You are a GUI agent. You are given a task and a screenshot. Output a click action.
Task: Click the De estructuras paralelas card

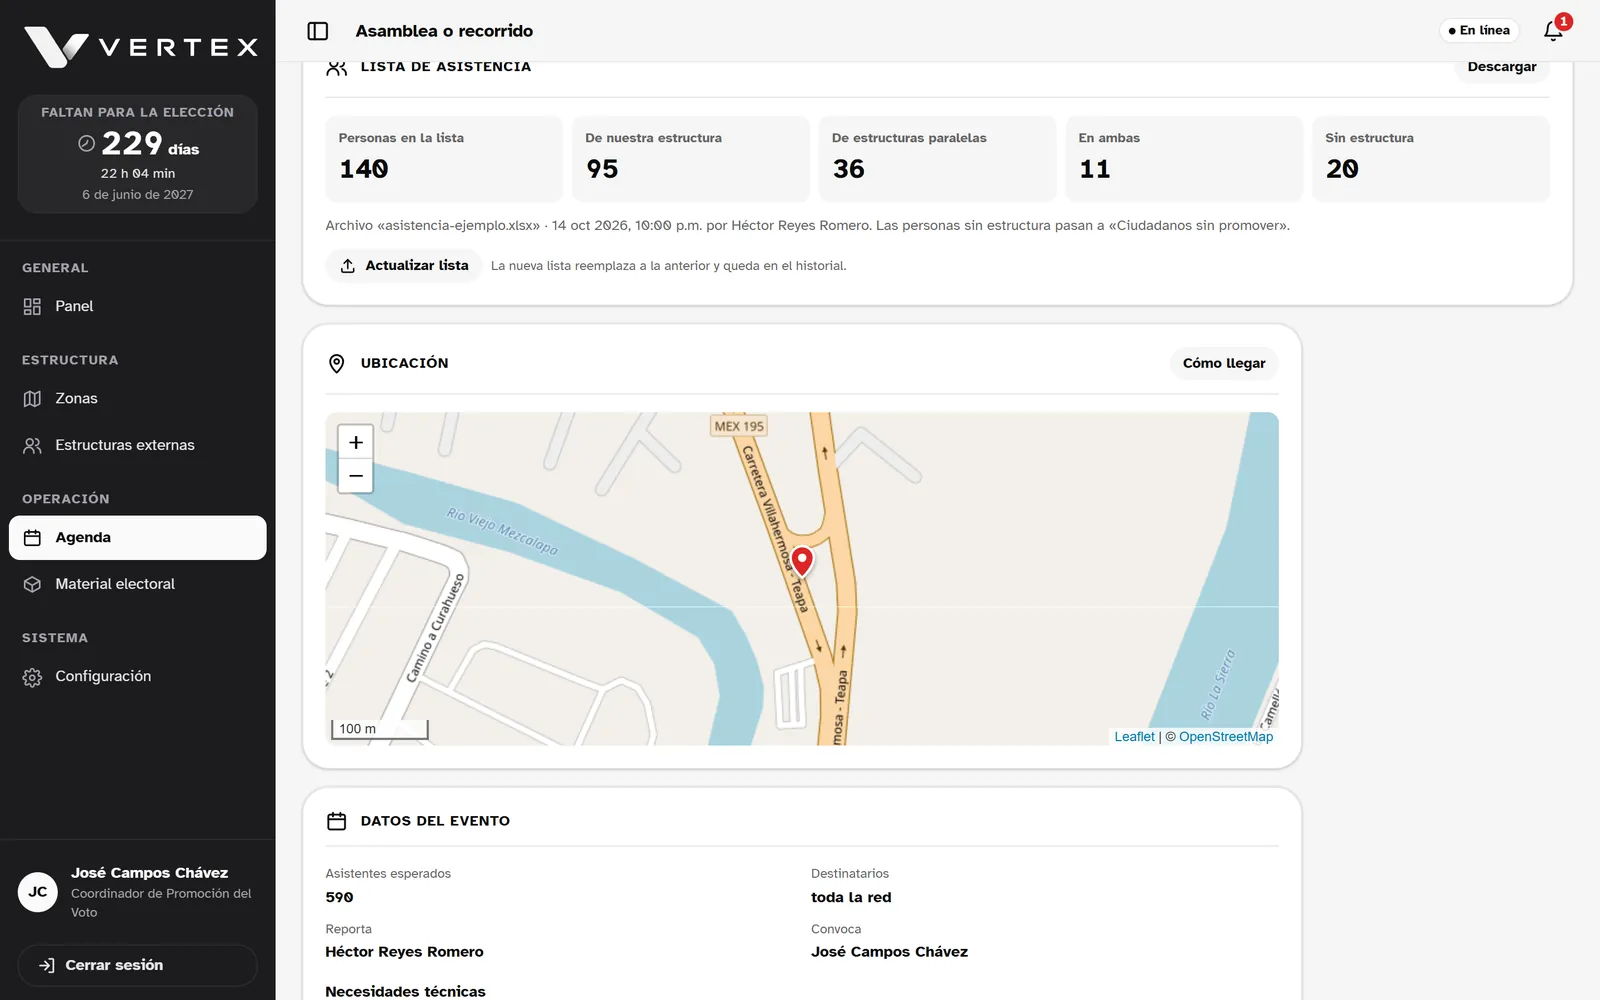click(938, 159)
